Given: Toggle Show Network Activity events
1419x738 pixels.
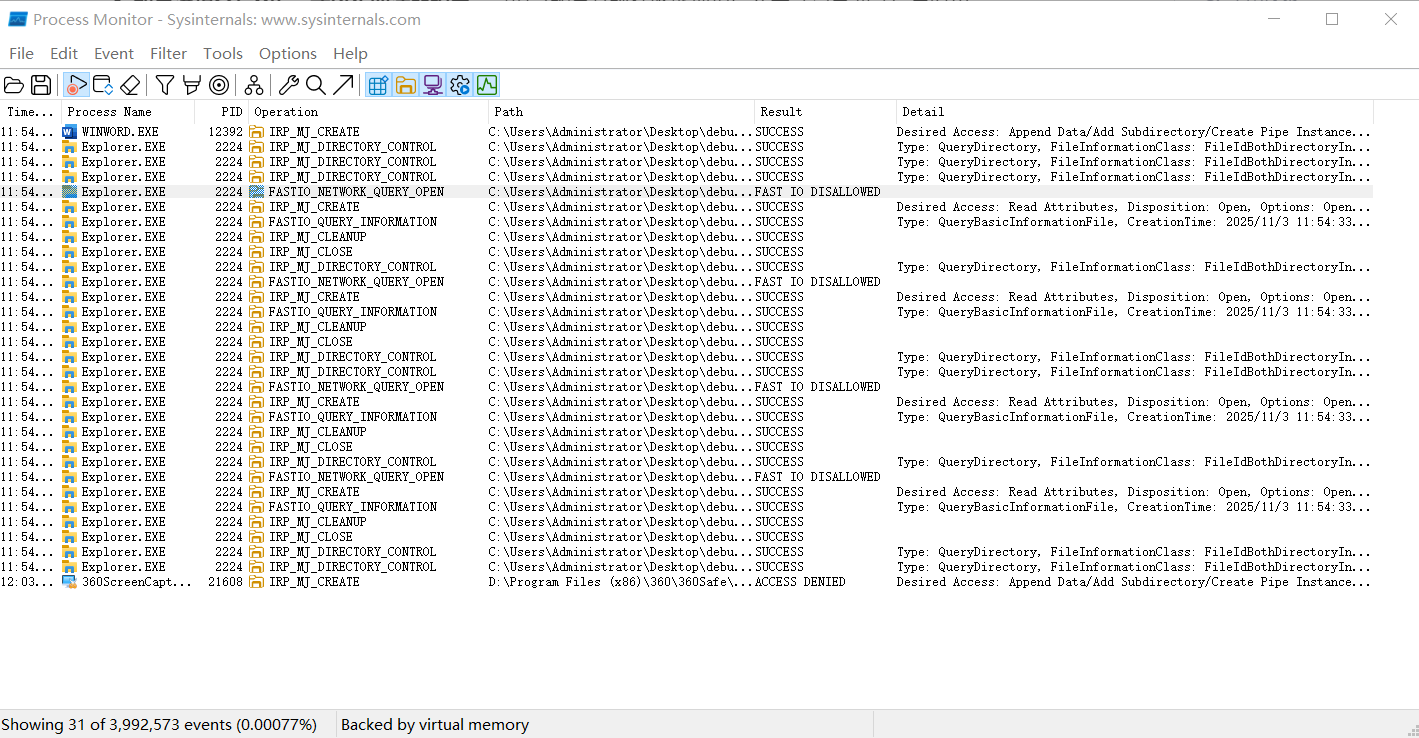Looking at the screenshot, I should click(x=433, y=85).
